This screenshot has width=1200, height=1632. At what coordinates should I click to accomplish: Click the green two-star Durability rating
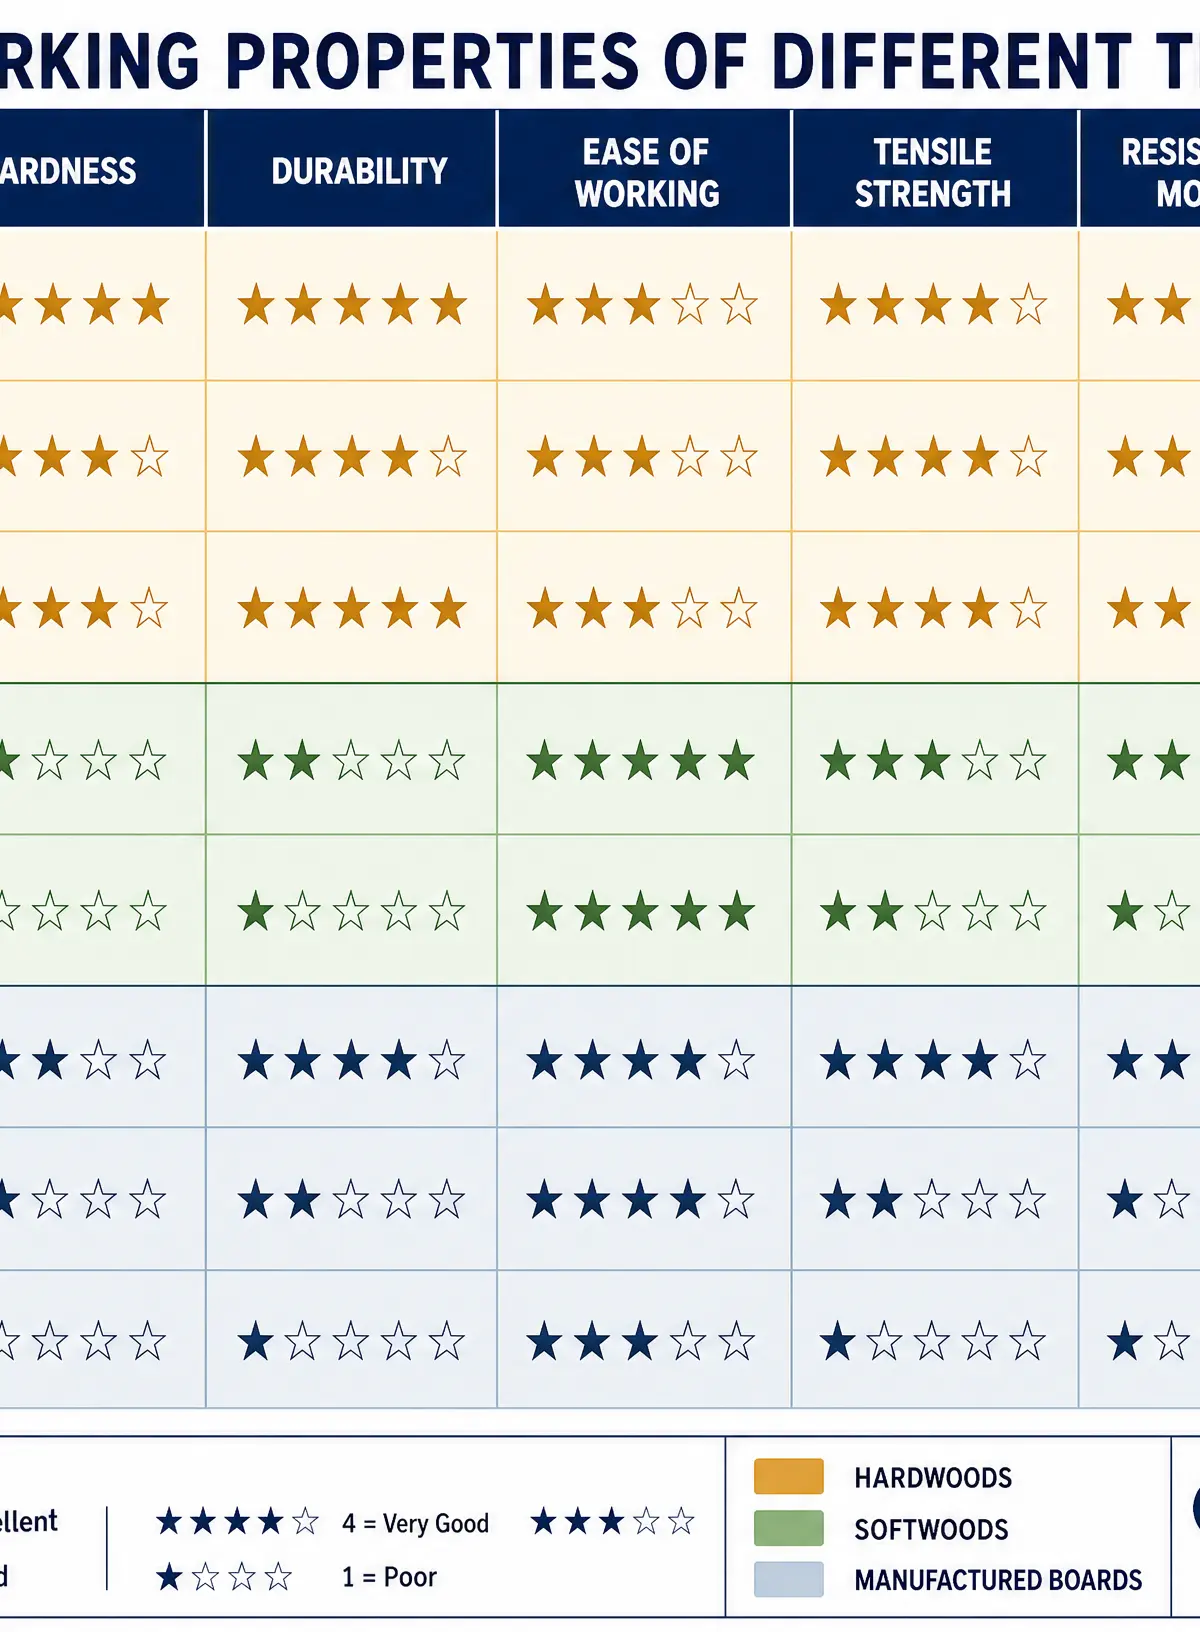(x=352, y=762)
